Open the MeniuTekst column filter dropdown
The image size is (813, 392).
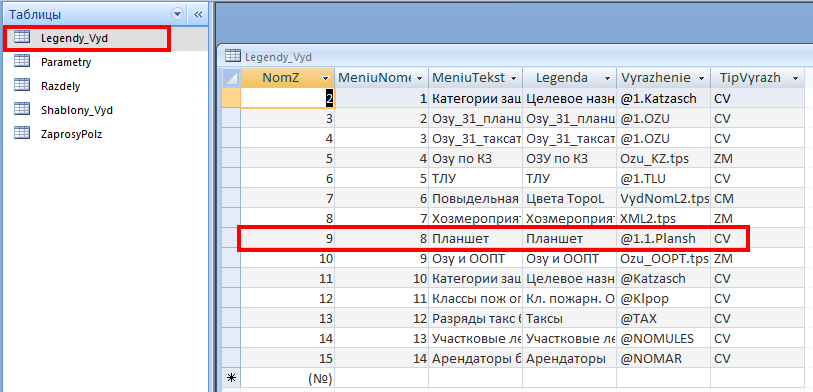(513, 78)
